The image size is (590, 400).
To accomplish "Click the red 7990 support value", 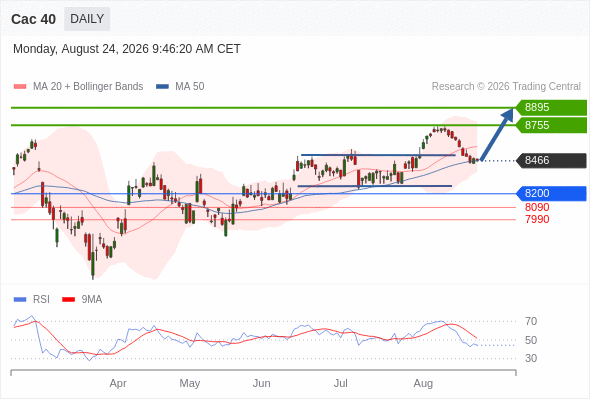I will pos(537,219).
